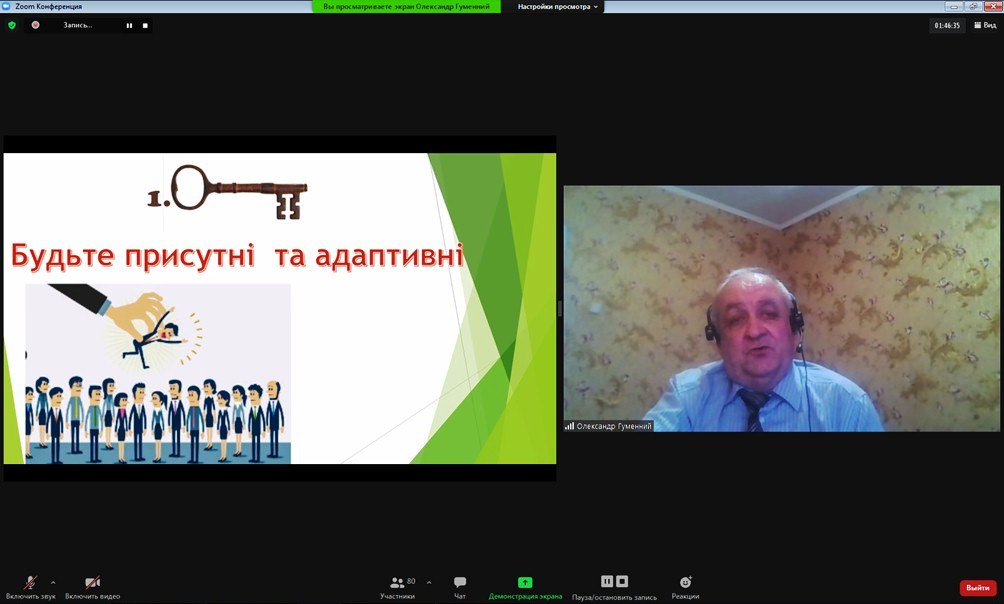
Task: Pause recording in the bottom toolbar
Action: click(x=606, y=581)
